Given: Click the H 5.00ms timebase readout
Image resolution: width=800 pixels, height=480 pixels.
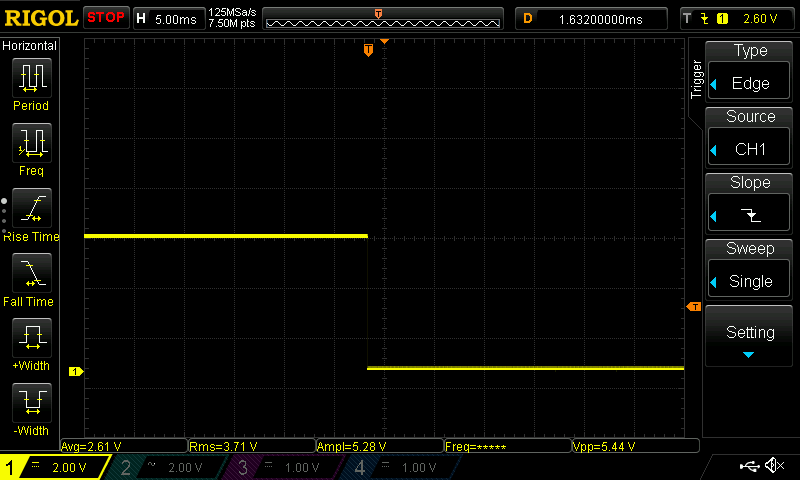Looking at the screenshot, I should pos(167,18).
